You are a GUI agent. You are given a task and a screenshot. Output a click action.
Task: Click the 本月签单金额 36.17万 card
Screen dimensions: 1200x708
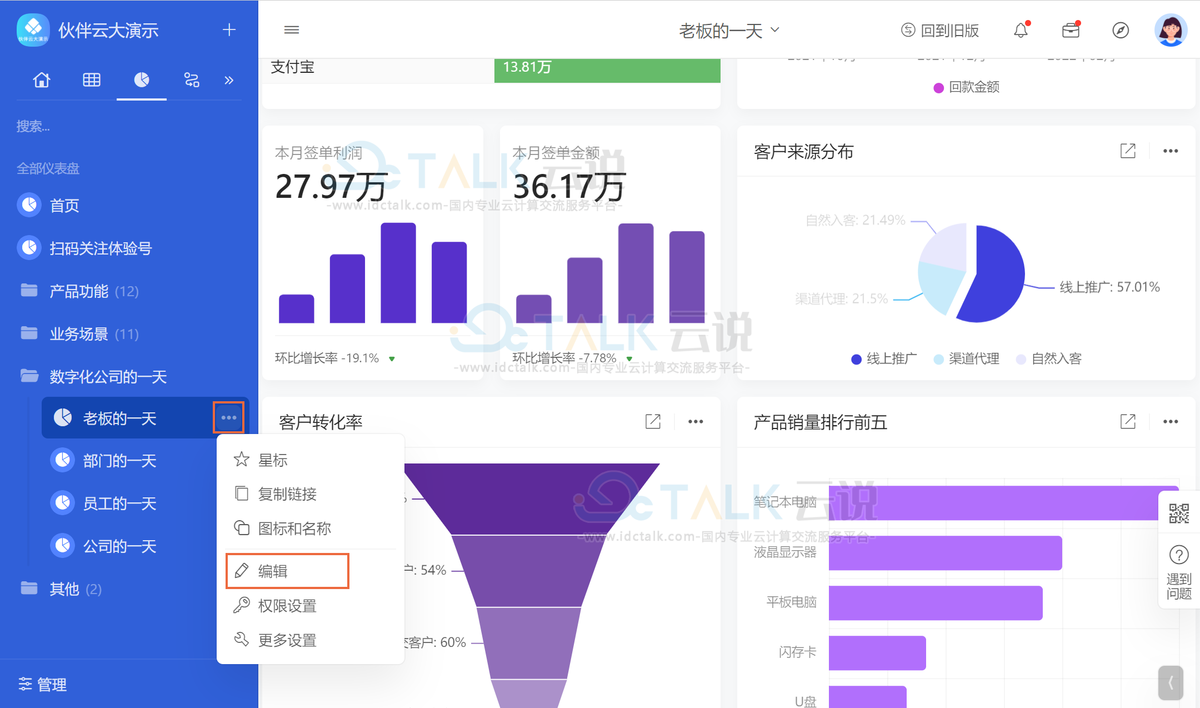pos(610,252)
